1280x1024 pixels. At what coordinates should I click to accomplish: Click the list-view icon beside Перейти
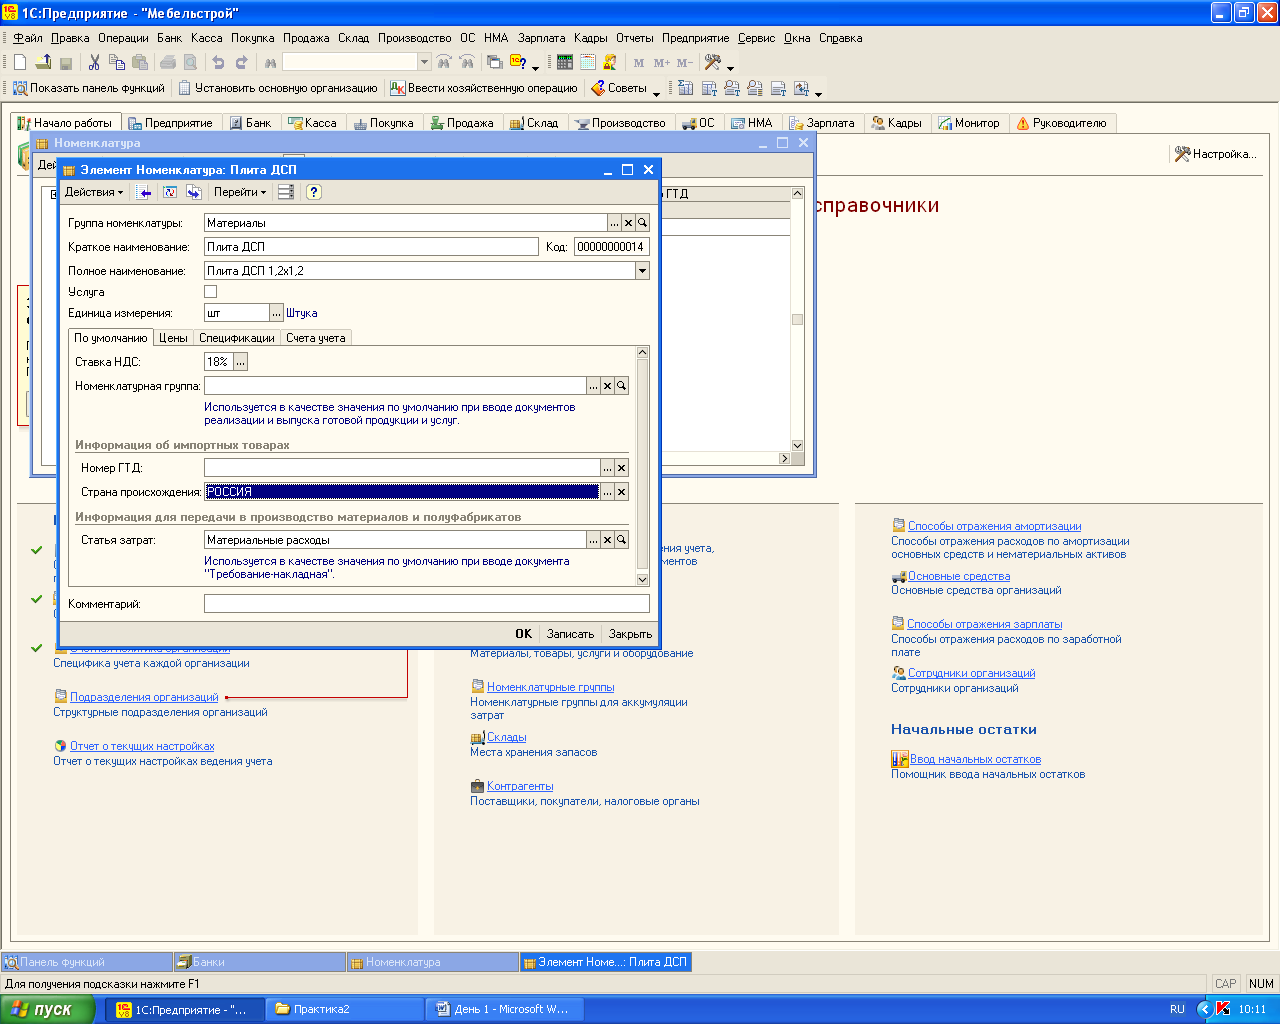pyautogui.click(x=286, y=192)
